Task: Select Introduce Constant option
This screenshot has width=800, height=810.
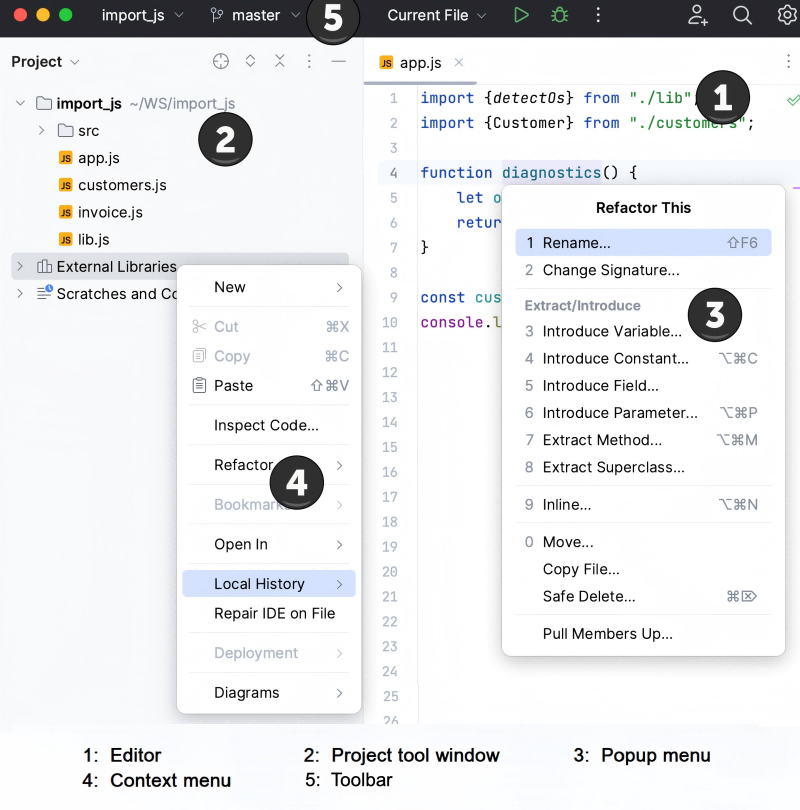Action: pyautogui.click(x=643, y=358)
